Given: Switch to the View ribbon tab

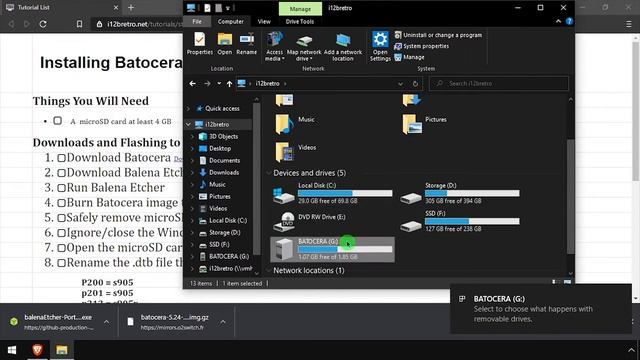Looking at the screenshot, I should tap(264, 22).
